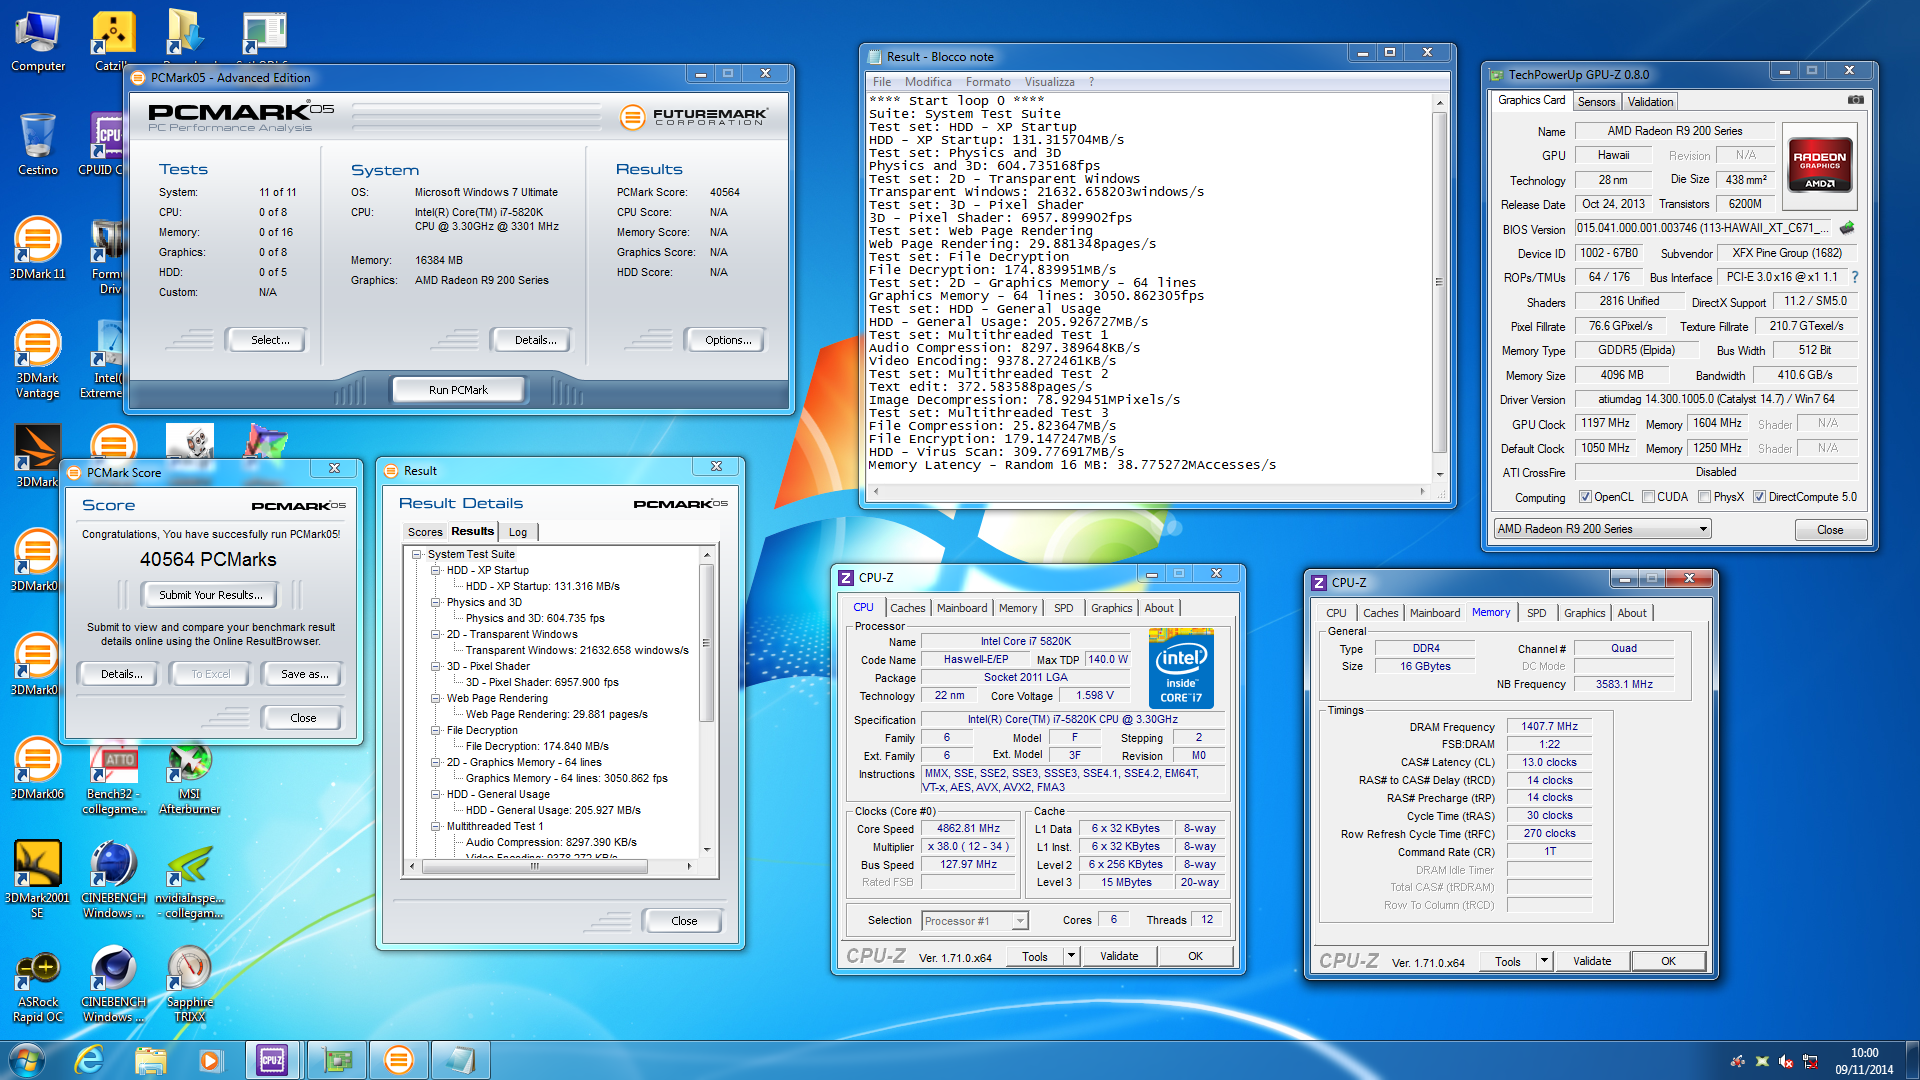Collapse the System Test Suite tree node
1920x1080 pixels.
[x=417, y=554]
